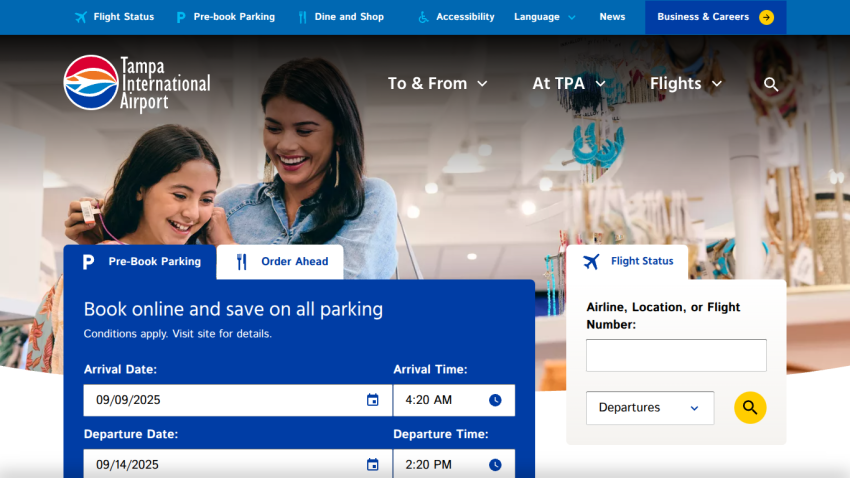Click the utensils icon on Order Ahead tab
The image size is (850, 478).
(x=241, y=262)
